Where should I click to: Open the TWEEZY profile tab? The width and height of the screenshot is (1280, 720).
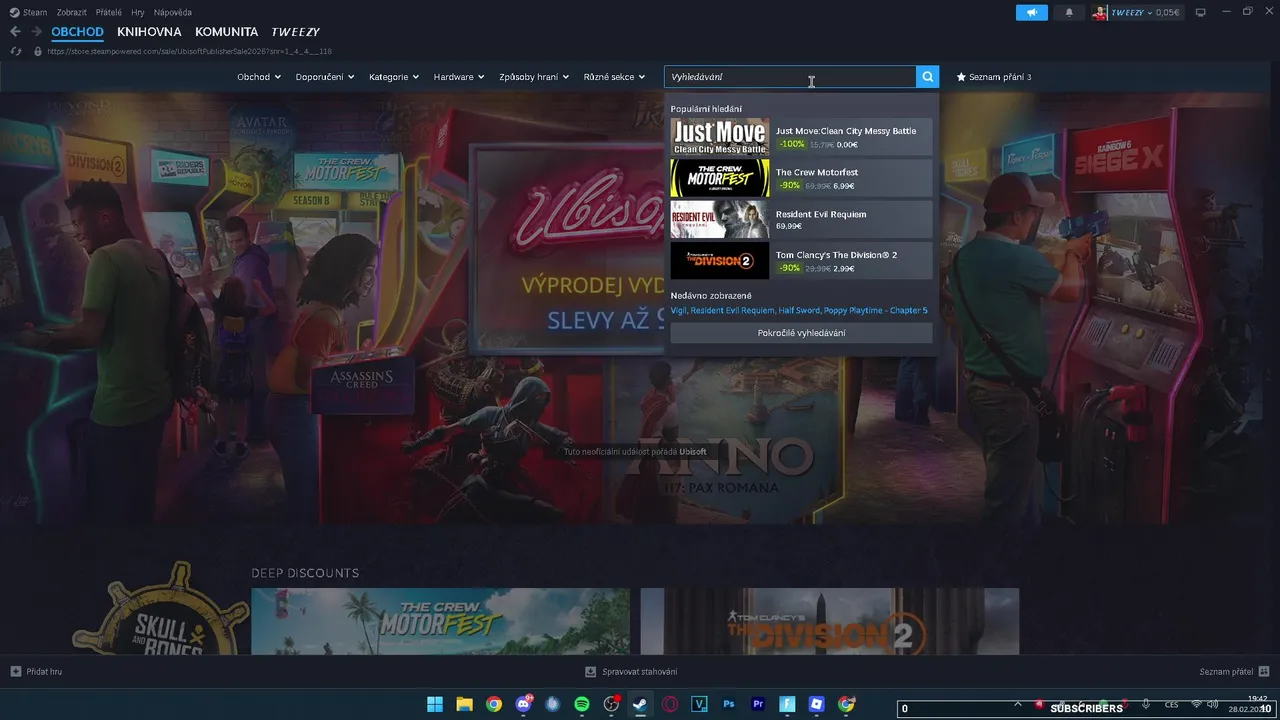coord(295,32)
